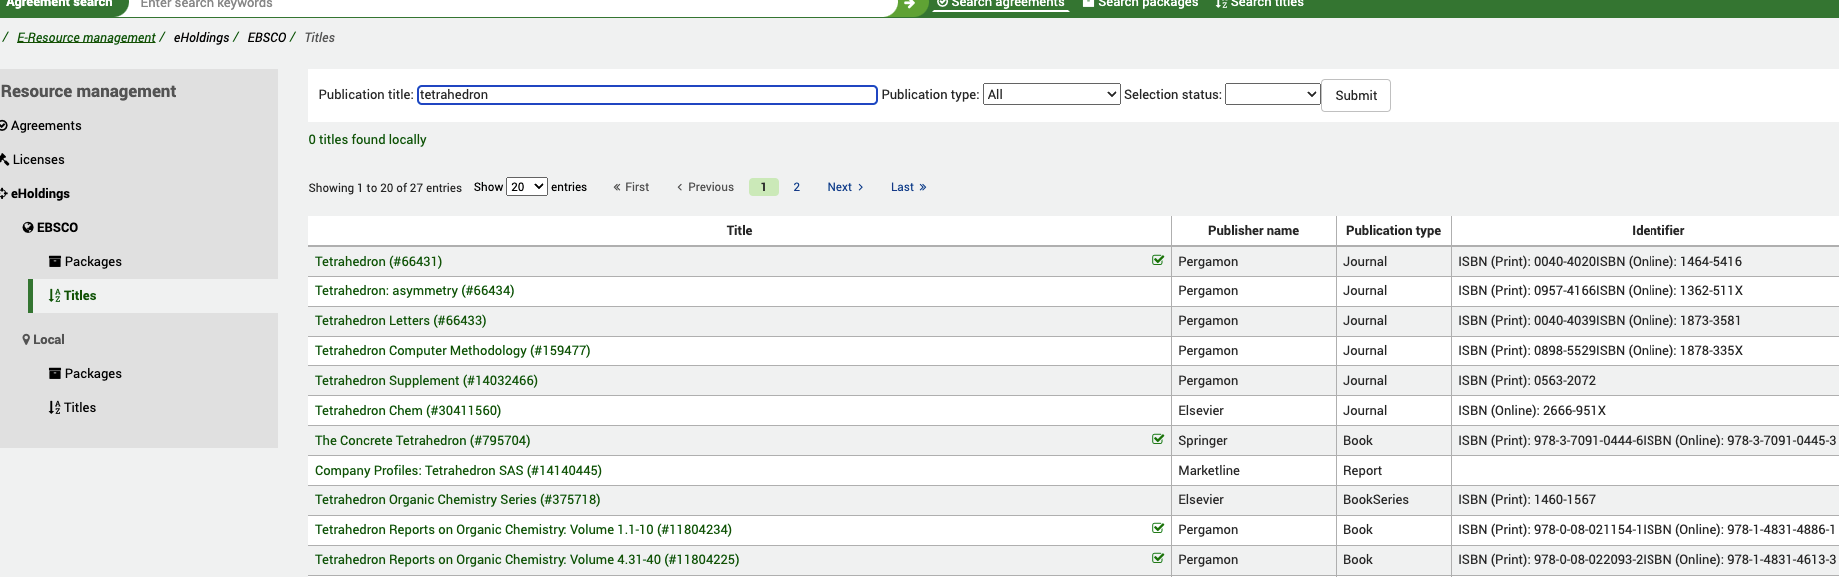Open Local Titles in the sidebar
Viewport: 1839px width, 577px height.
pos(79,408)
